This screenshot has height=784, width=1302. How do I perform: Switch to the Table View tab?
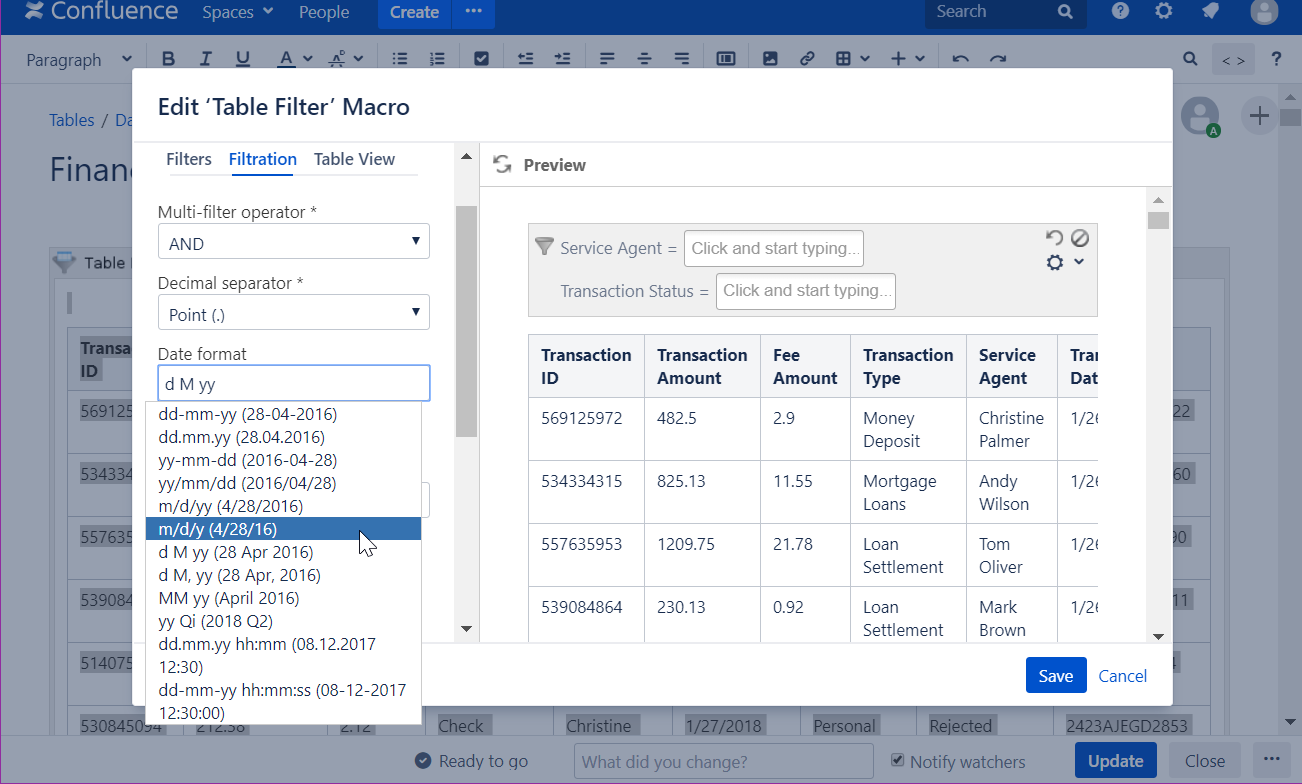point(354,159)
